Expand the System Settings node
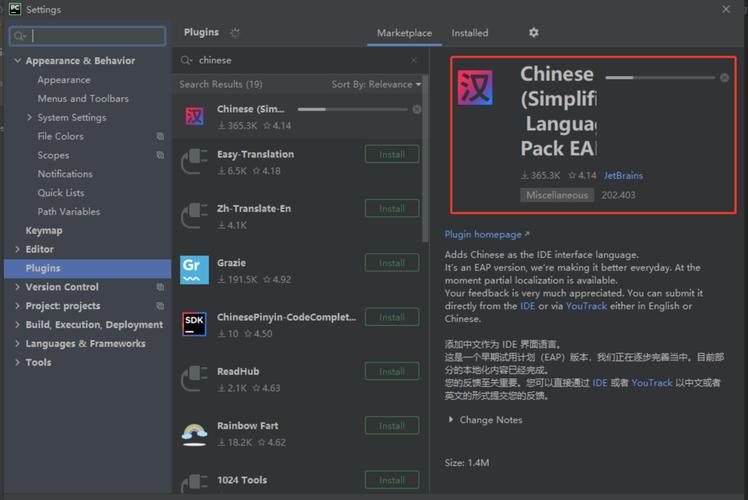 (x=30, y=117)
